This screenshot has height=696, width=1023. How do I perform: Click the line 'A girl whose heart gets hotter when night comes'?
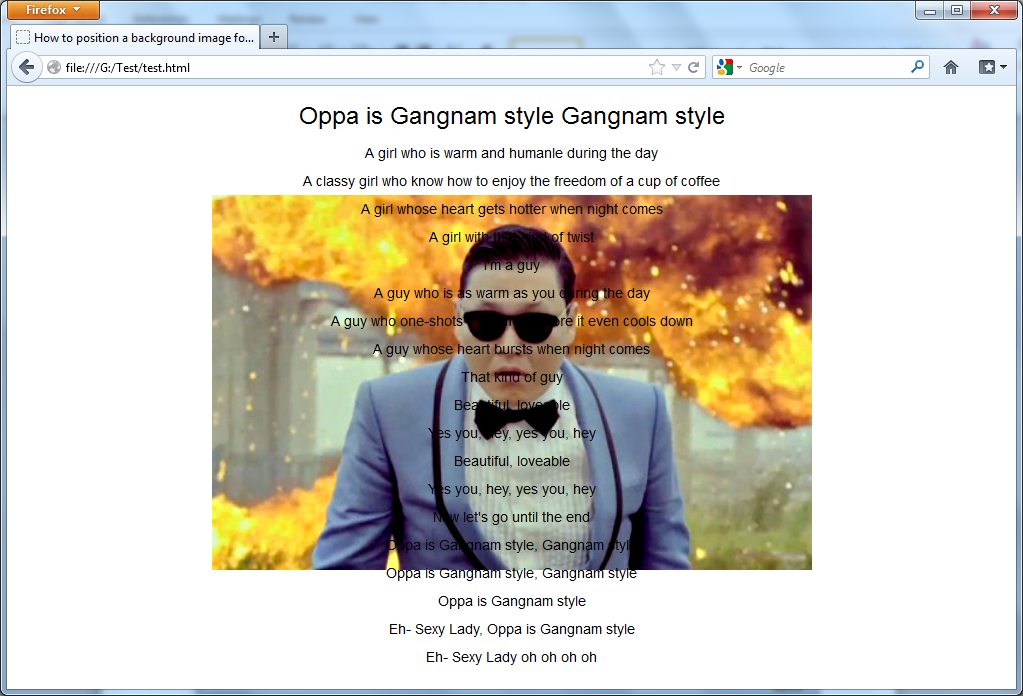pyautogui.click(x=512, y=209)
